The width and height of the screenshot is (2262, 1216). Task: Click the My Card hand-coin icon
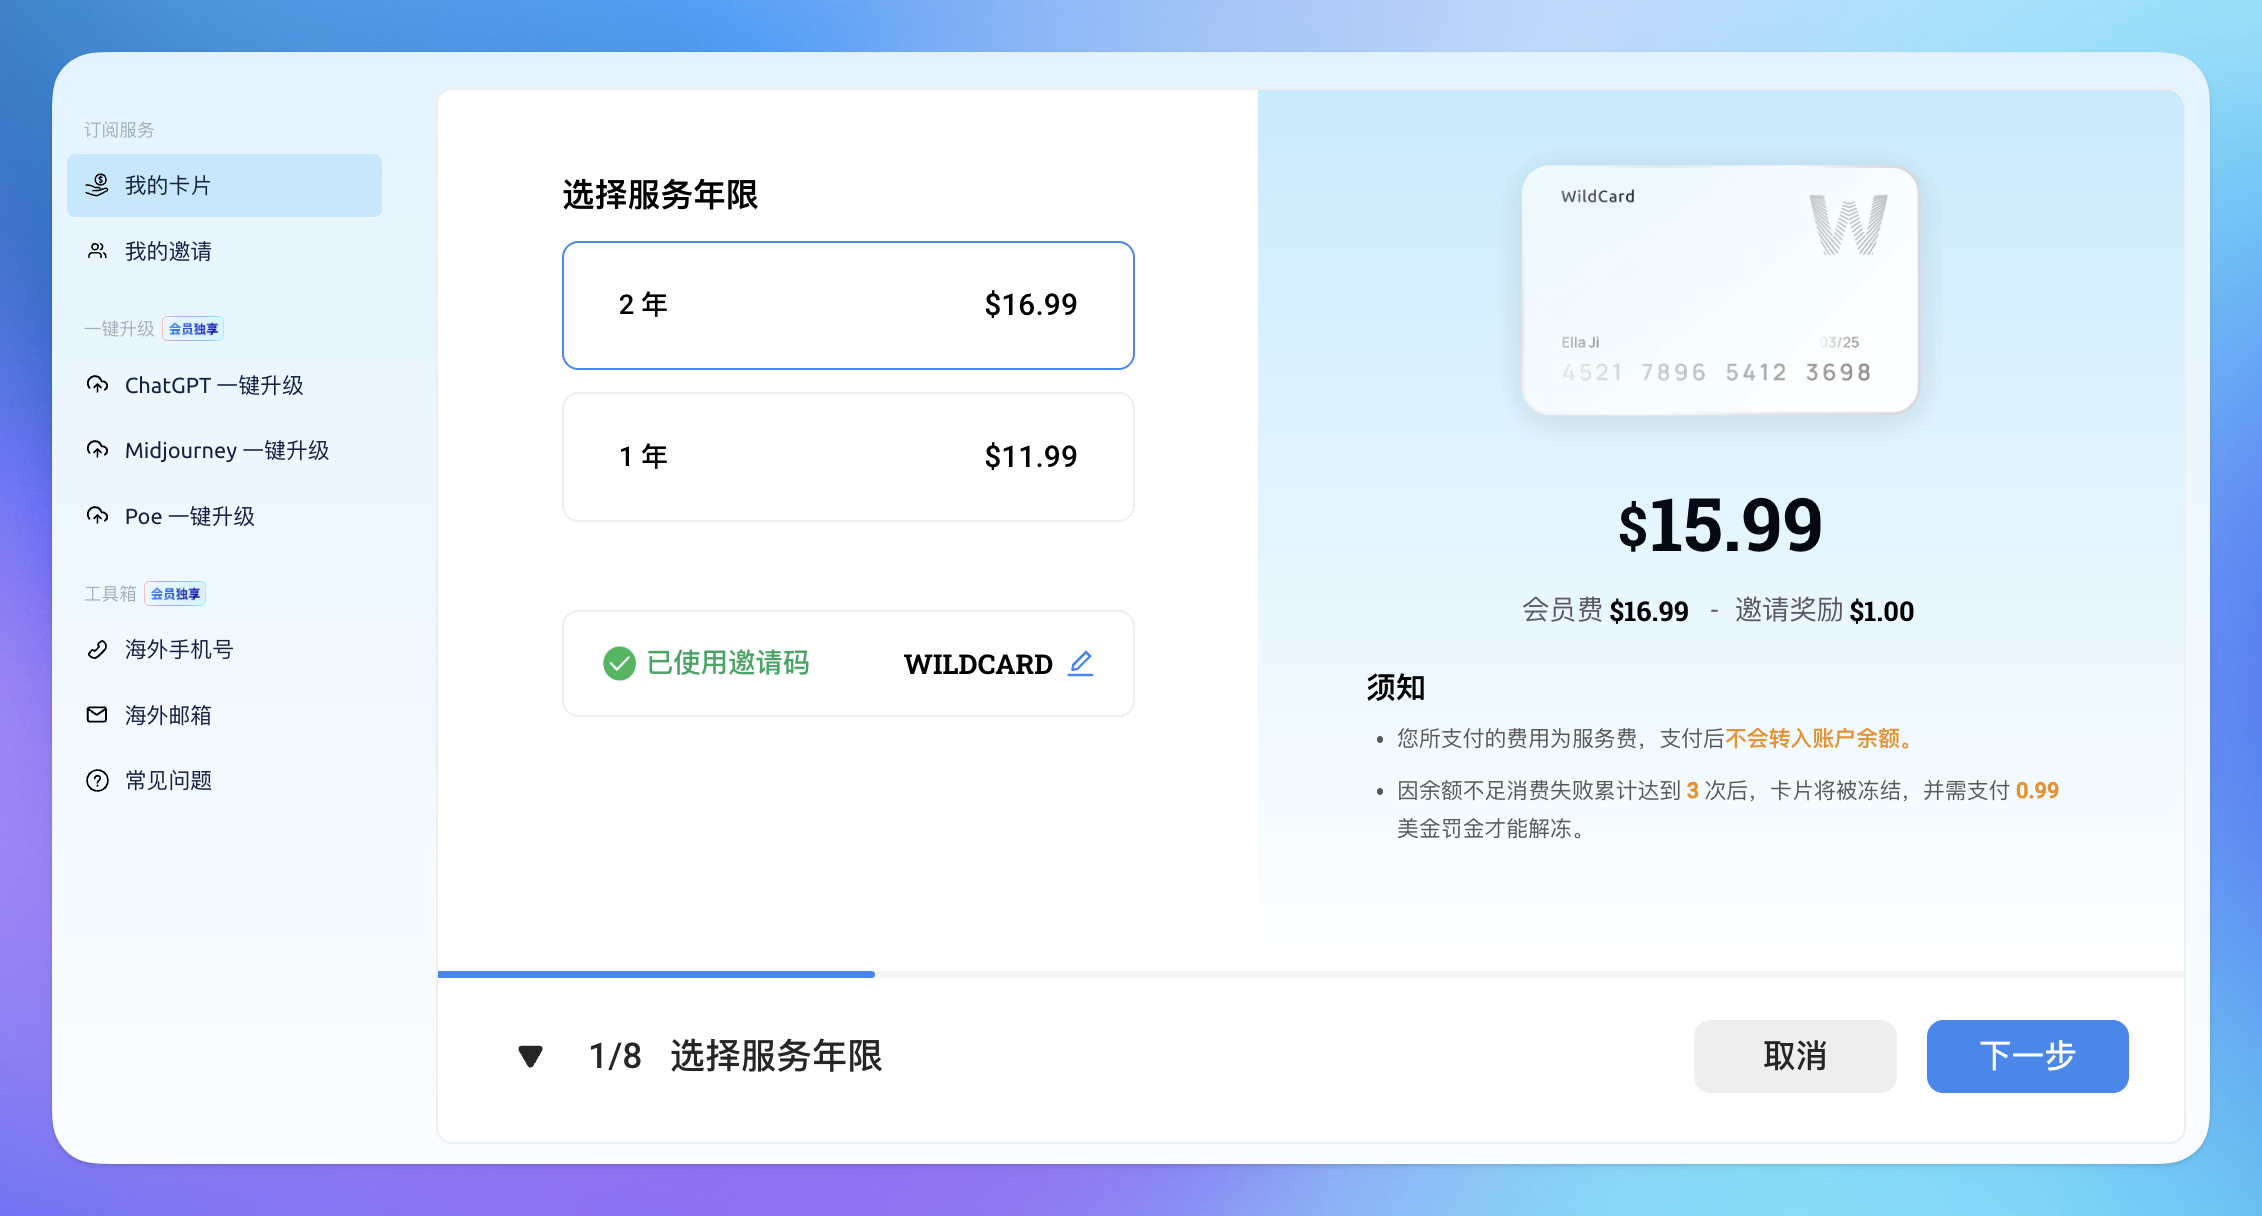[97, 185]
